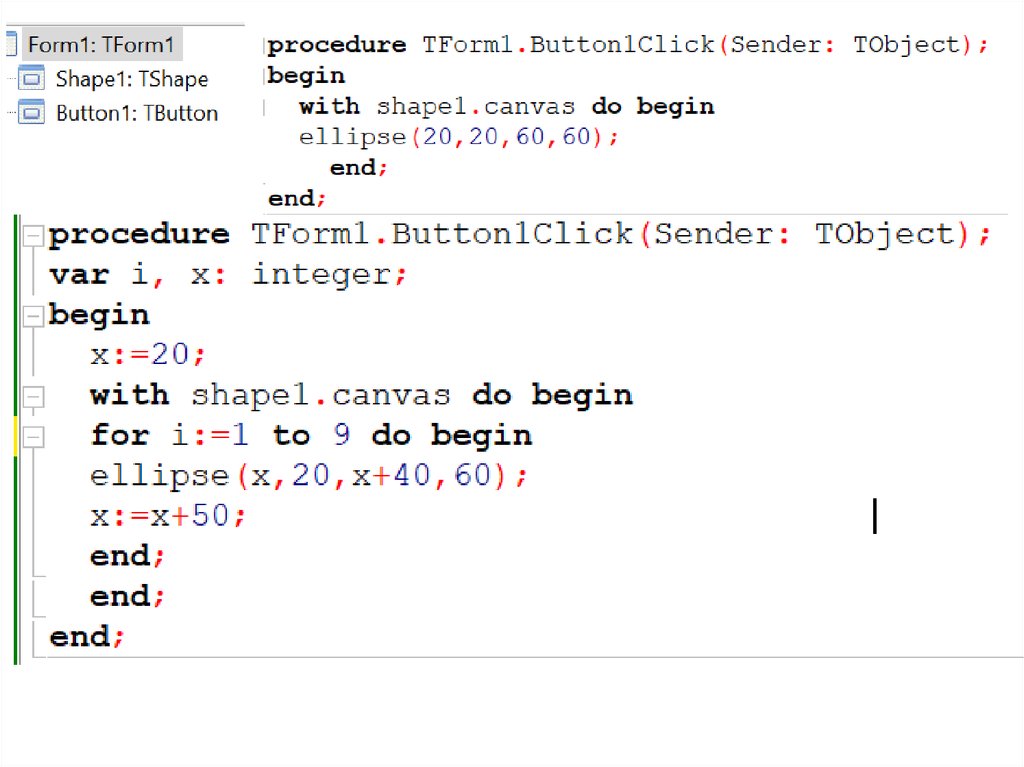
Task: Click 'shape1.canvas' in the upper code snippet
Action: click(475, 106)
